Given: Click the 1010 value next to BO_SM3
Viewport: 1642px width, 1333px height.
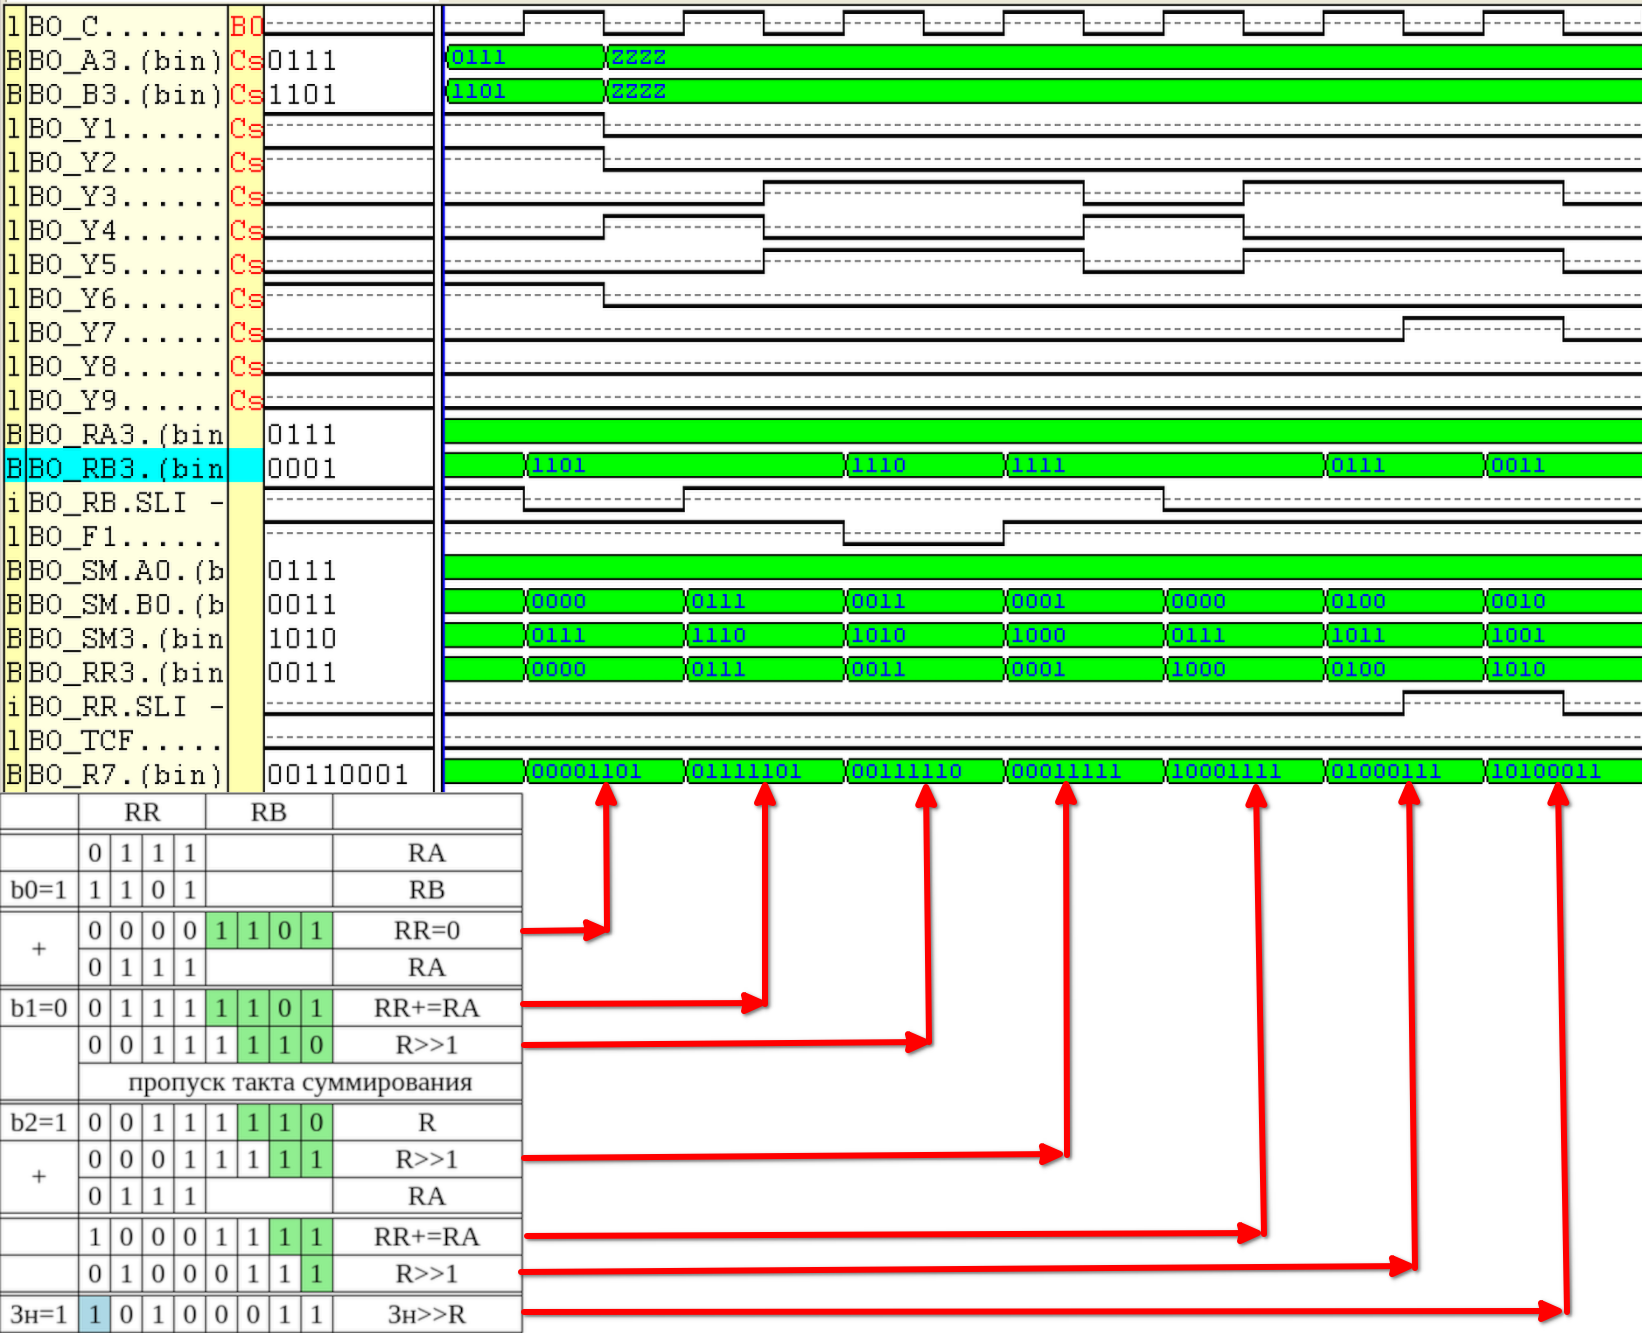Looking at the screenshot, I should coord(302,639).
